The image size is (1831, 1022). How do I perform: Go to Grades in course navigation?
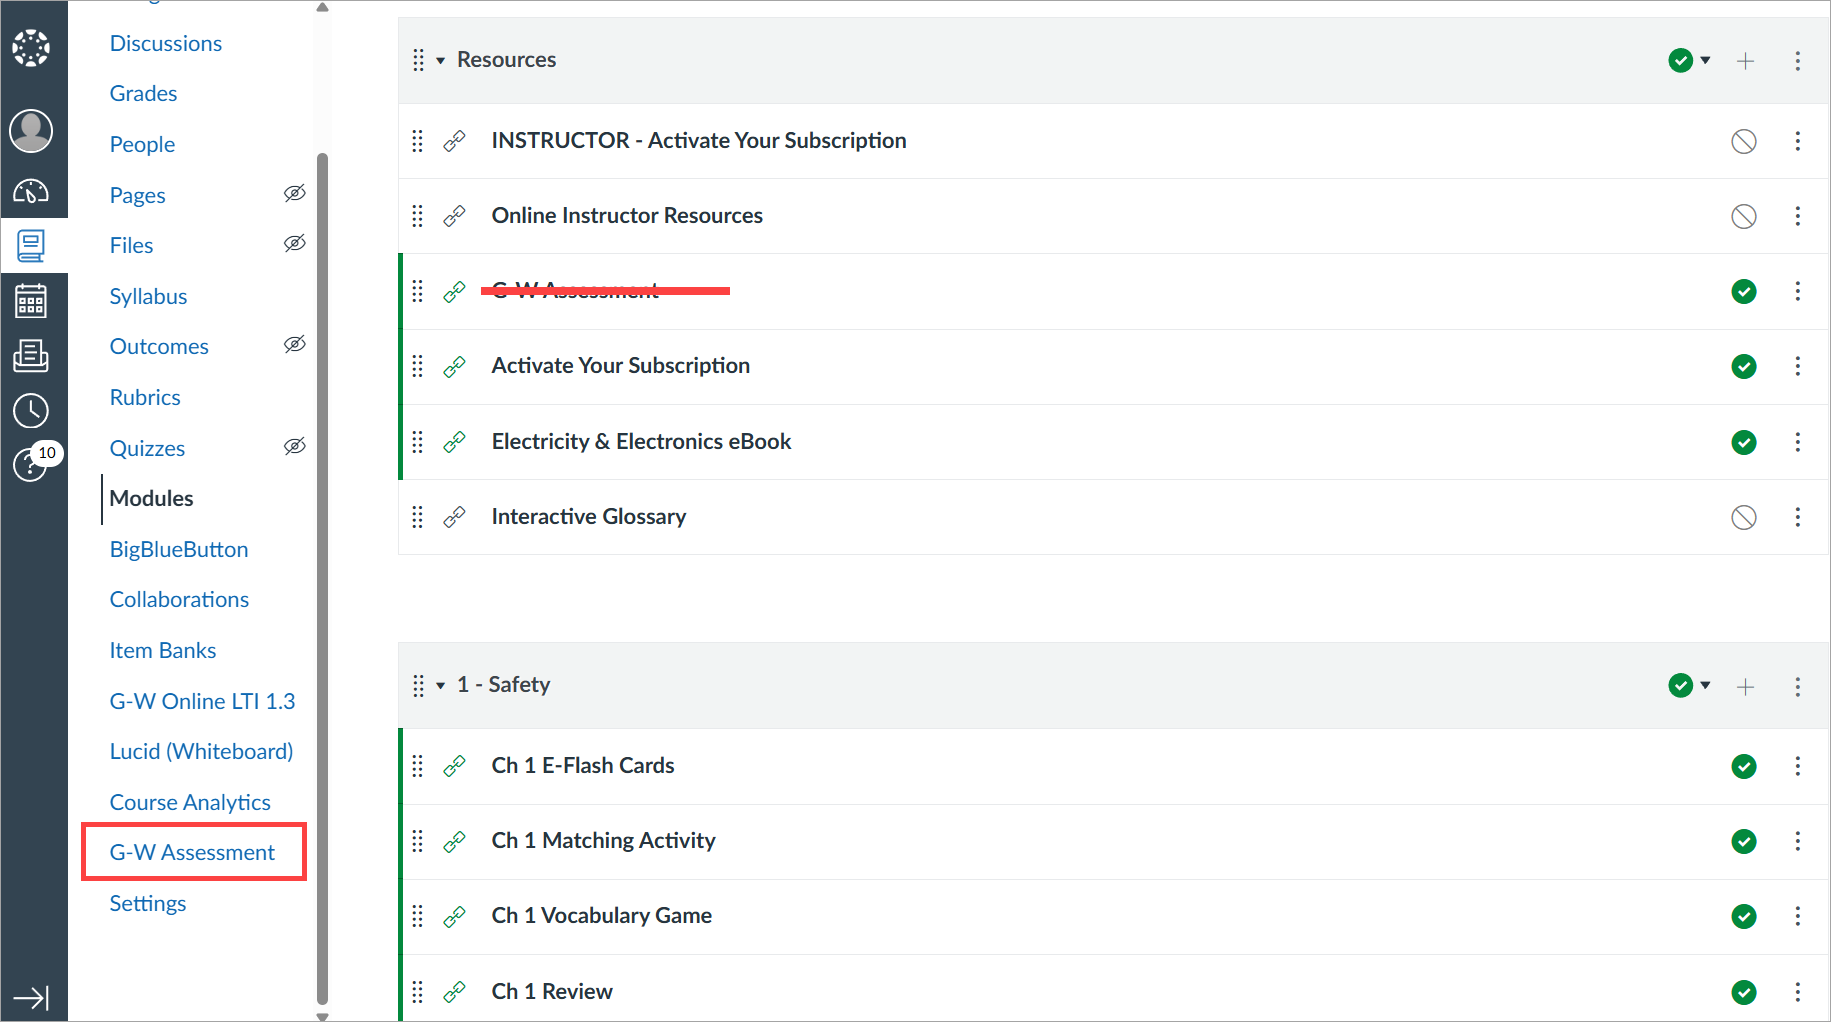coord(143,93)
